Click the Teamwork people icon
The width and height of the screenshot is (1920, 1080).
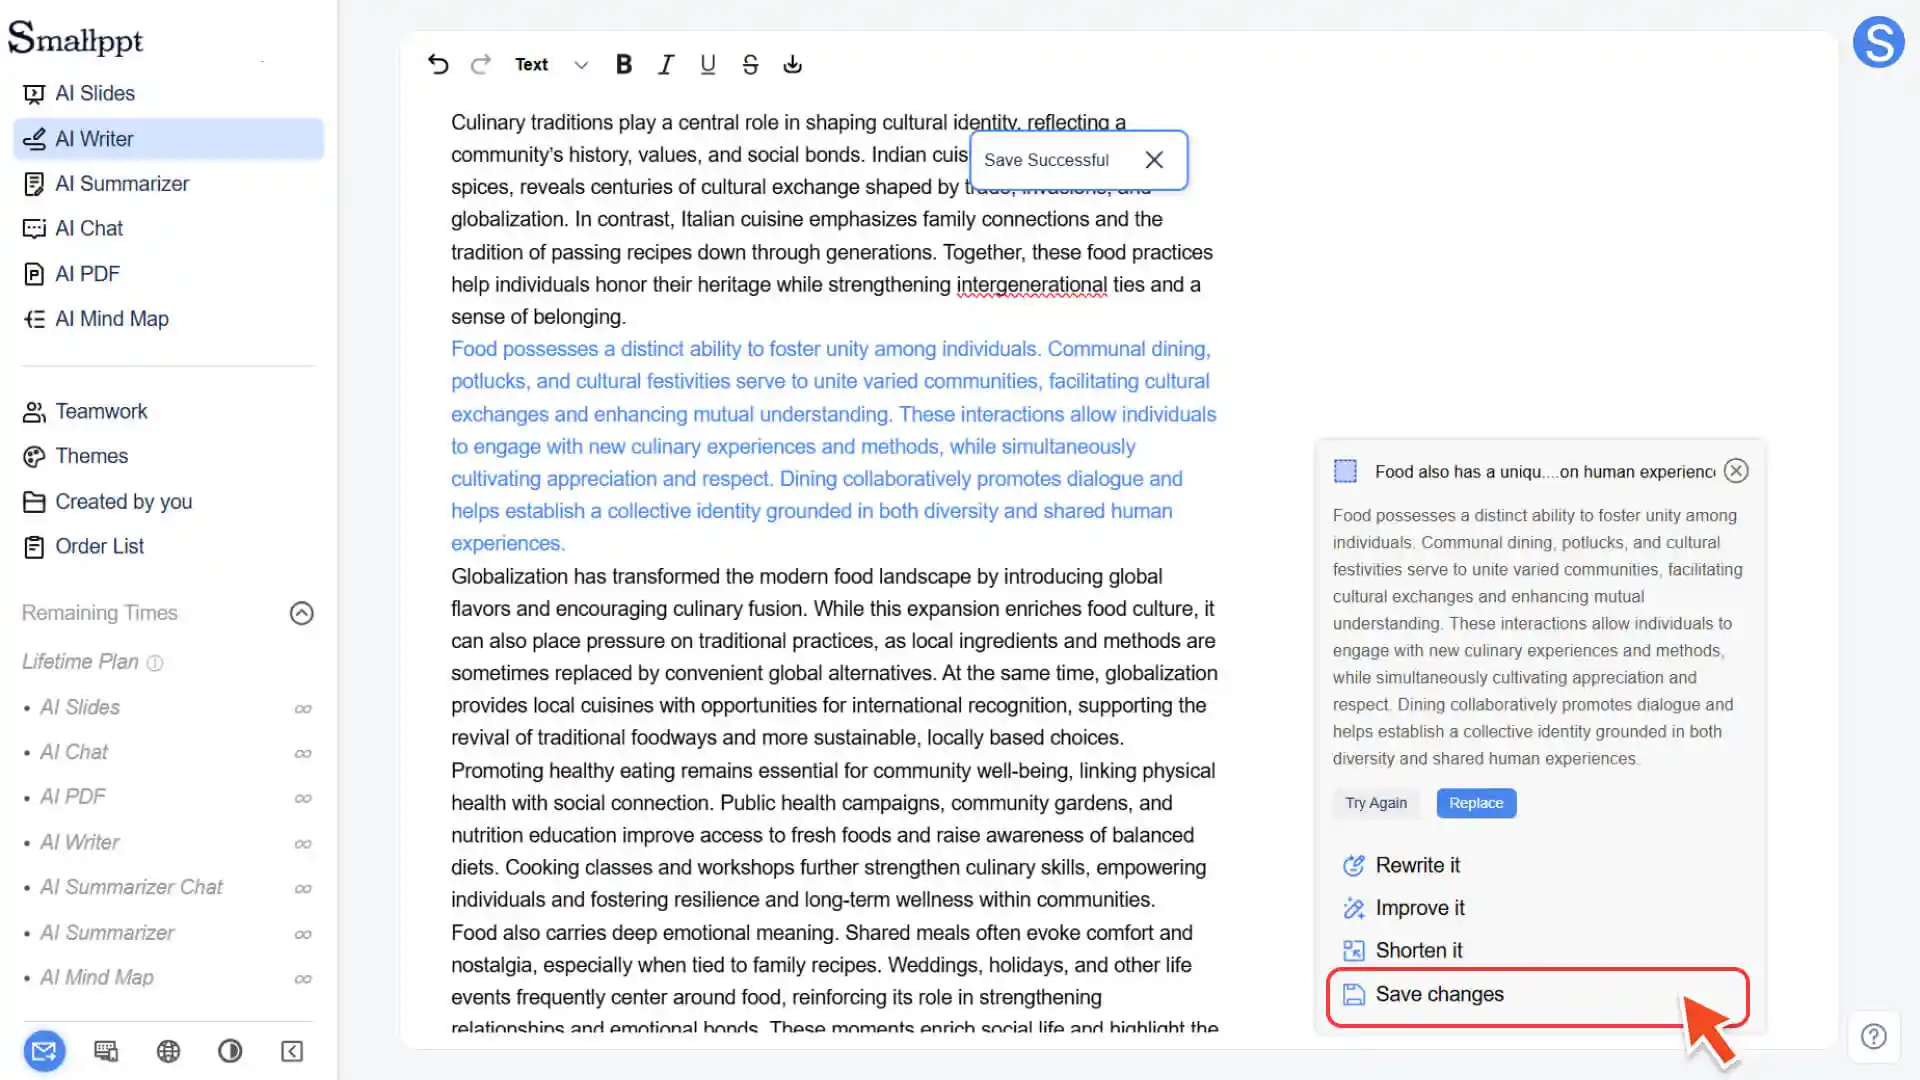point(34,412)
